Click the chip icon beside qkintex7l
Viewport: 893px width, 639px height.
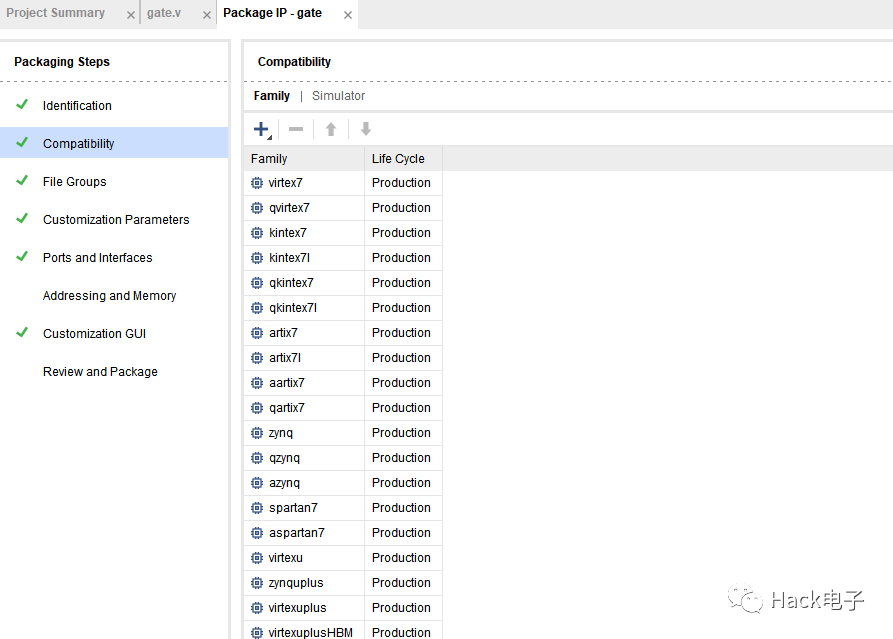pos(257,308)
